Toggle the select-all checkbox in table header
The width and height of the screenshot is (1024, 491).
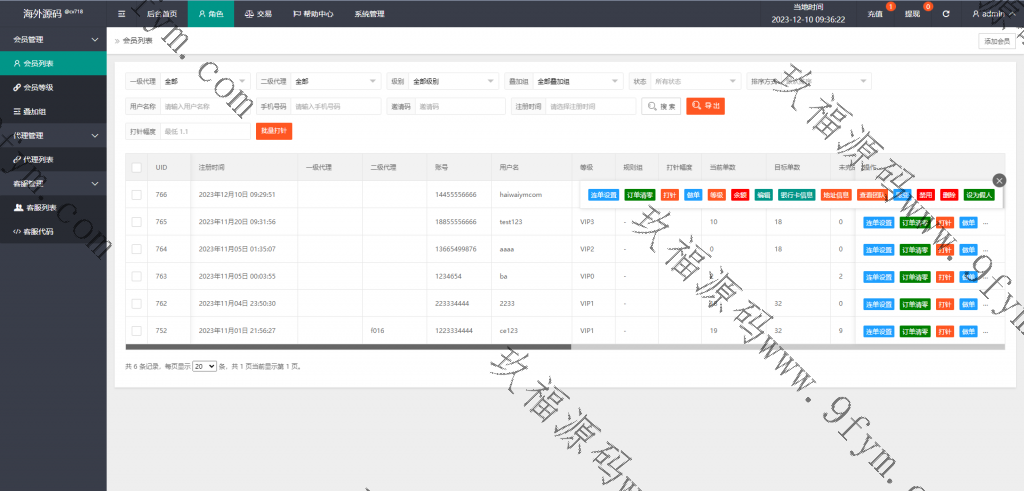136,167
